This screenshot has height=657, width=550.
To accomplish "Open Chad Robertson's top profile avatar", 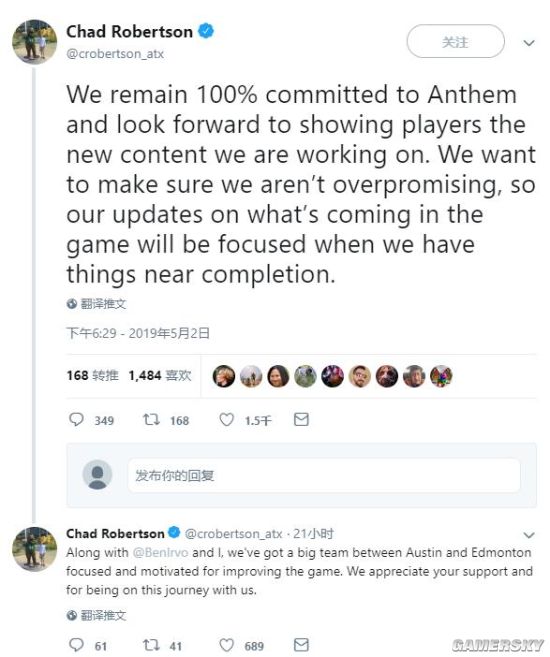I will coord(34,41).
